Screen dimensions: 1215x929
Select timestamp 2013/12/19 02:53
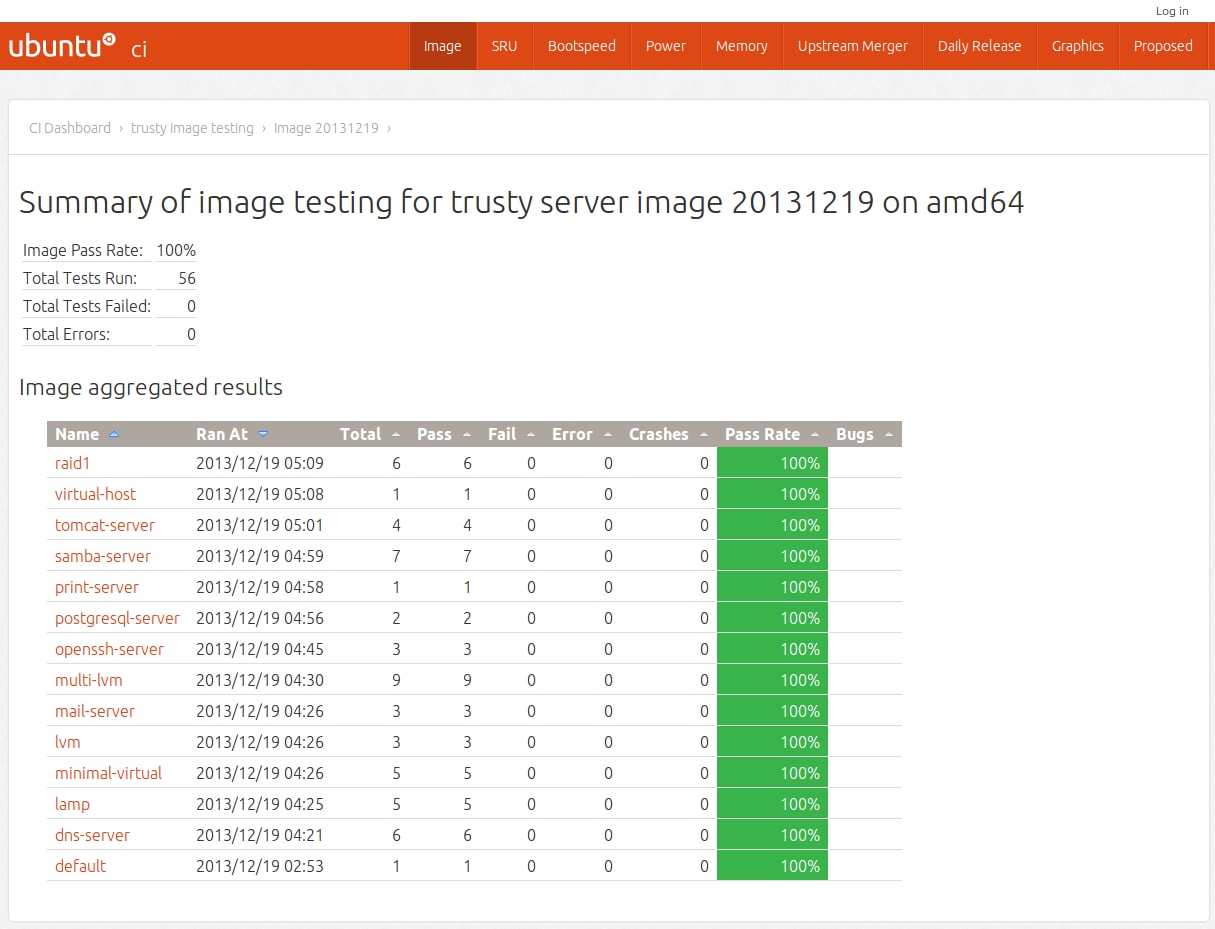click(260, 866)
